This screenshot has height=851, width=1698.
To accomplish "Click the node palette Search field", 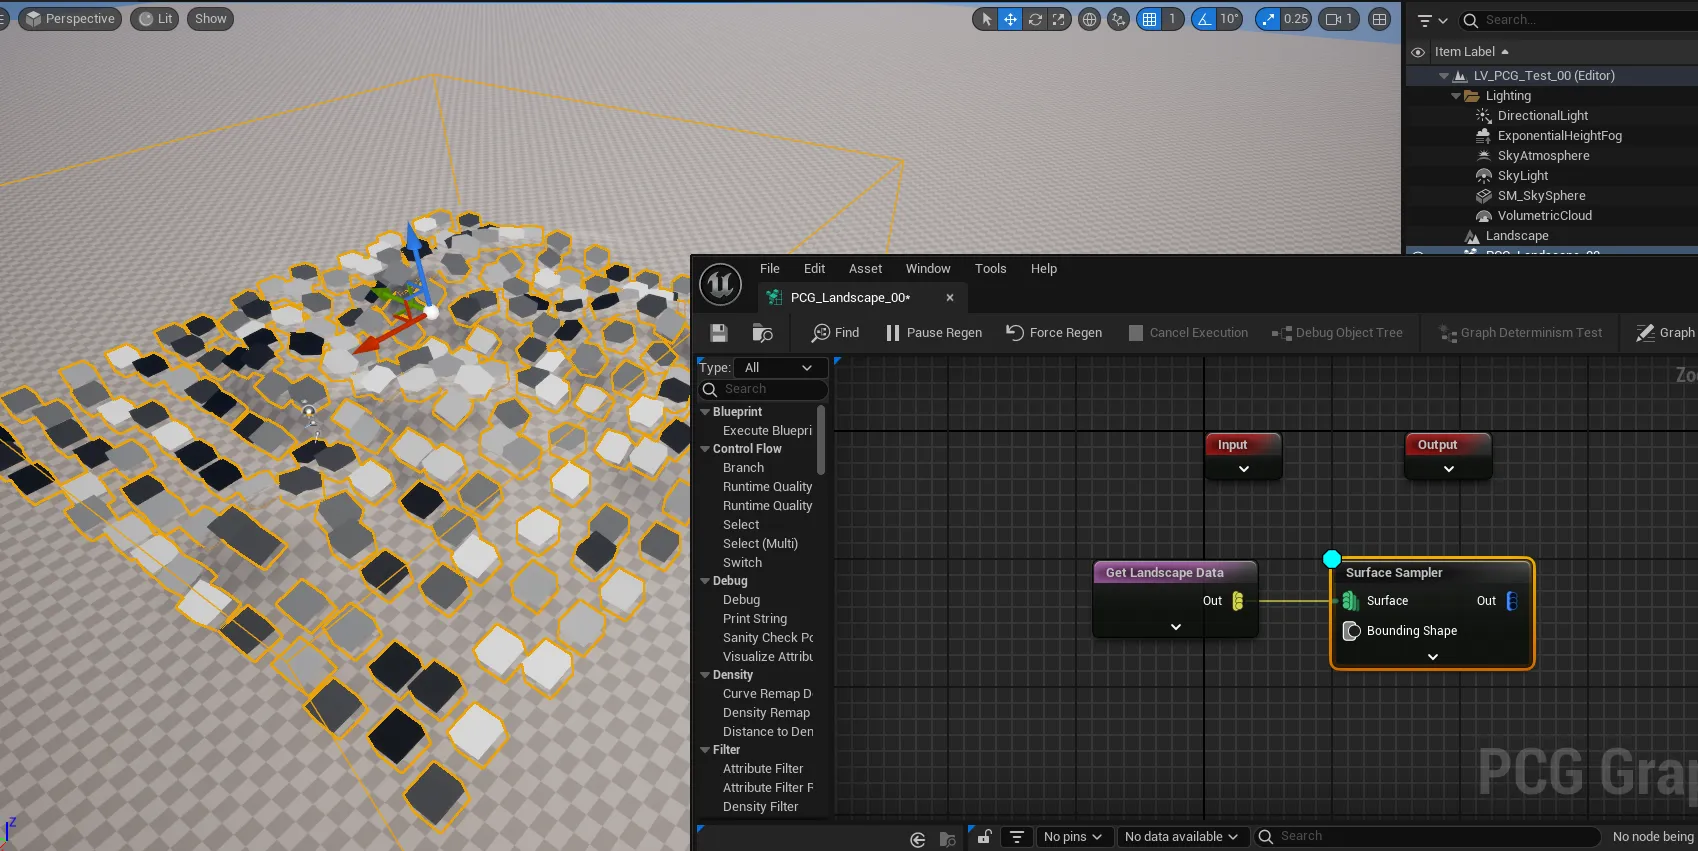I will [x=764, y=389].
